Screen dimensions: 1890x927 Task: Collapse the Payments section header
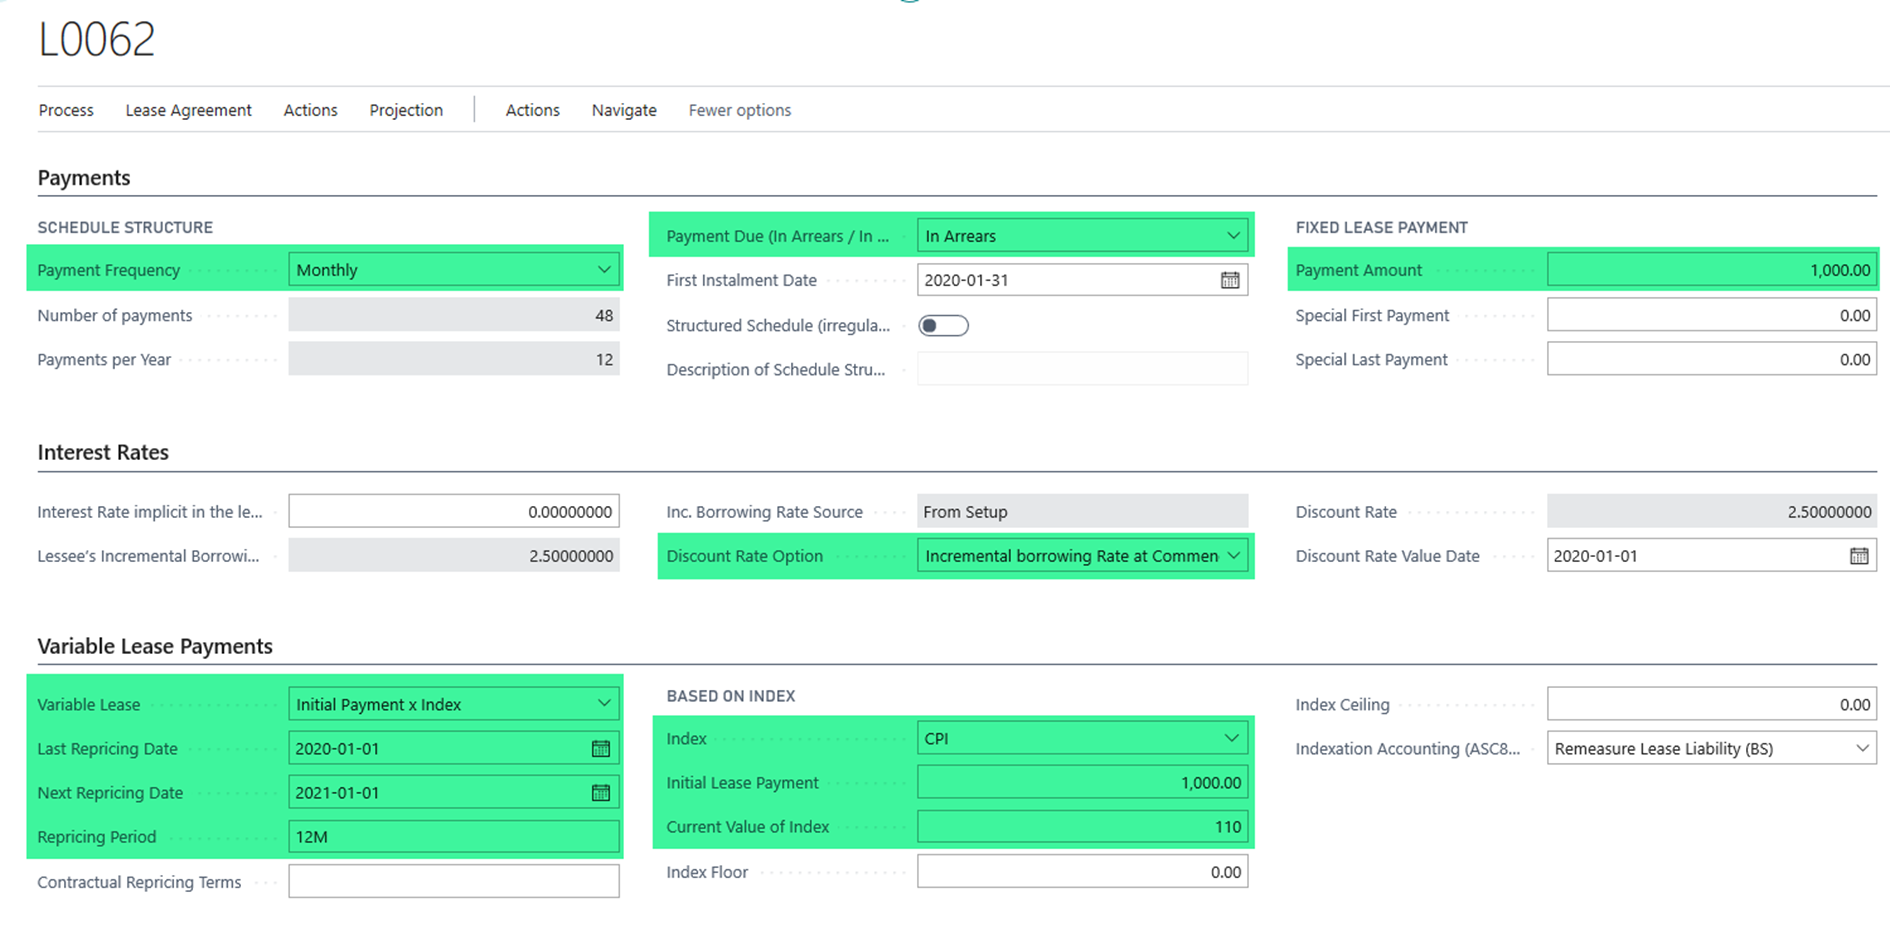tap(84, 178)
